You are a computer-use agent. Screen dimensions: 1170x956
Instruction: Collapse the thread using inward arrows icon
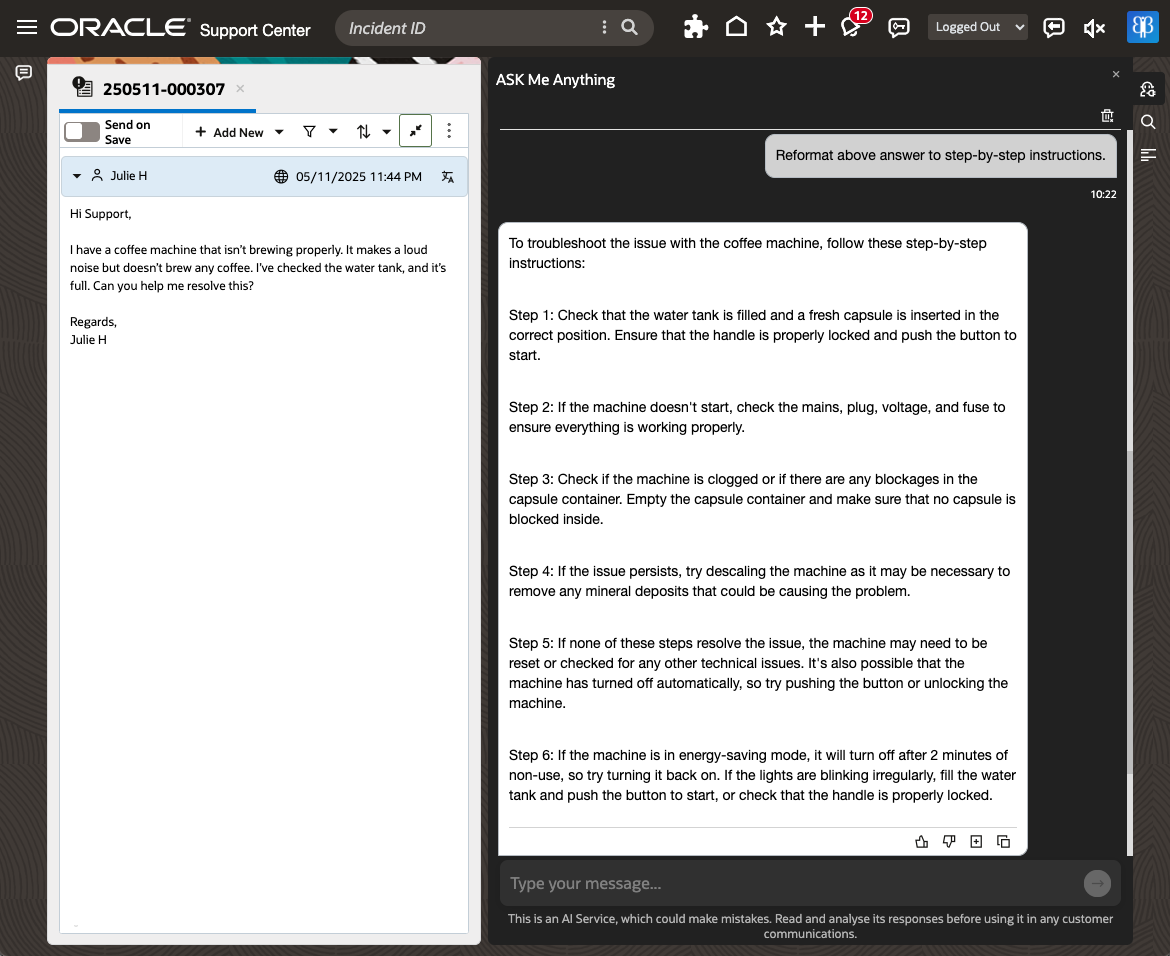(415, 130)
